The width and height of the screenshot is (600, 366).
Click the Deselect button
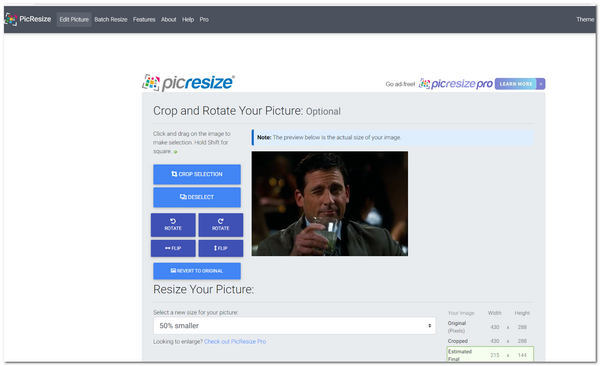(x=197, y=197)
